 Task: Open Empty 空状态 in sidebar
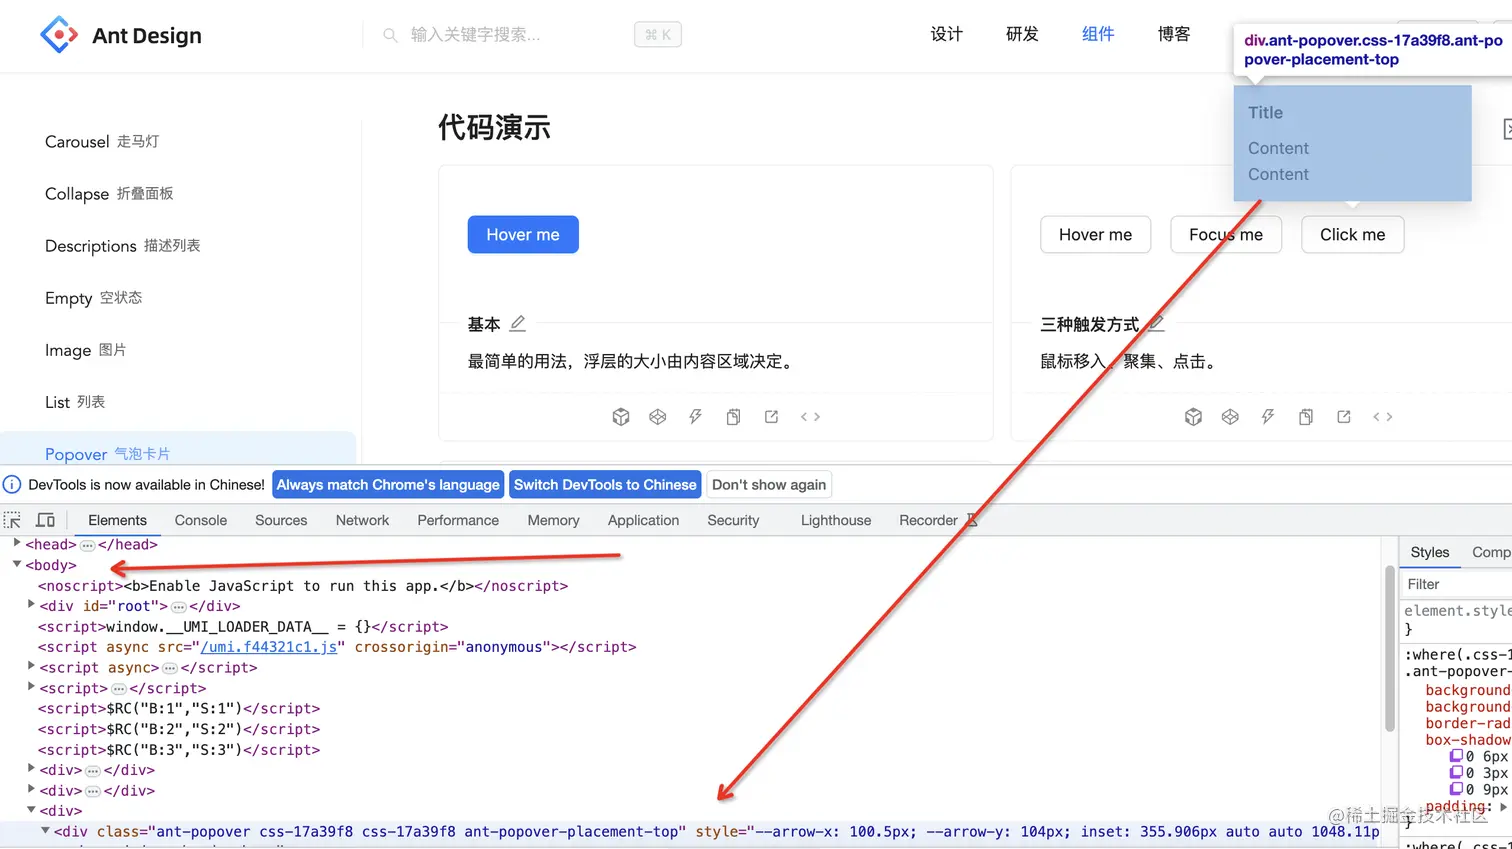click(94, 297)
